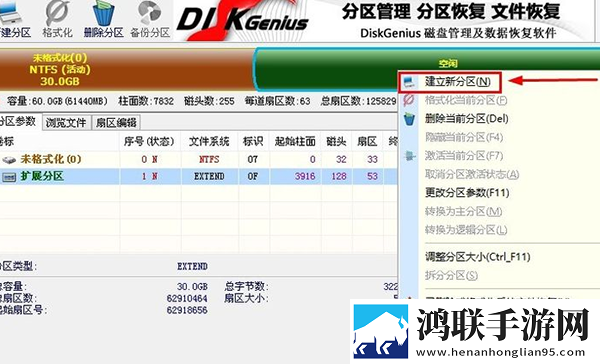Click the 文件系统 column header

tap(209, 142)
